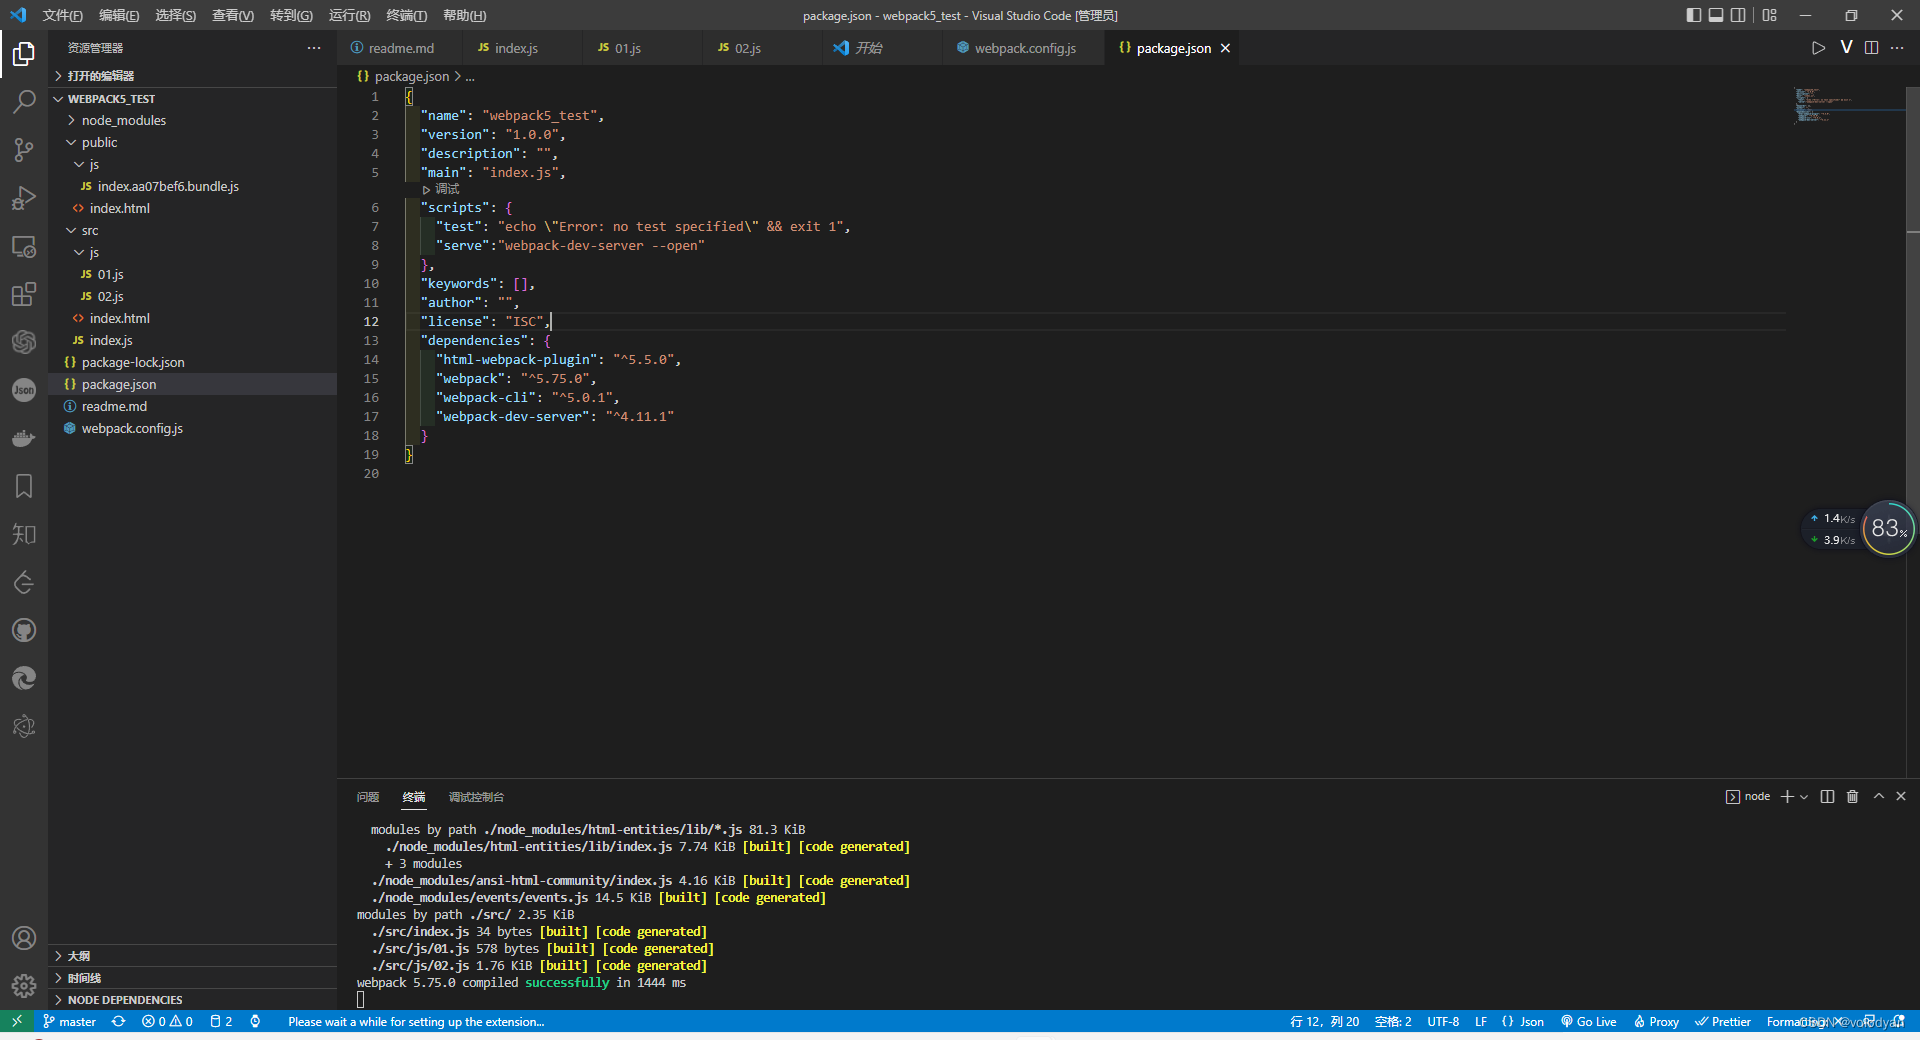Click the Prettier status bar item
This screenshot has width=1920, height=1040.
[1723, 1021]
